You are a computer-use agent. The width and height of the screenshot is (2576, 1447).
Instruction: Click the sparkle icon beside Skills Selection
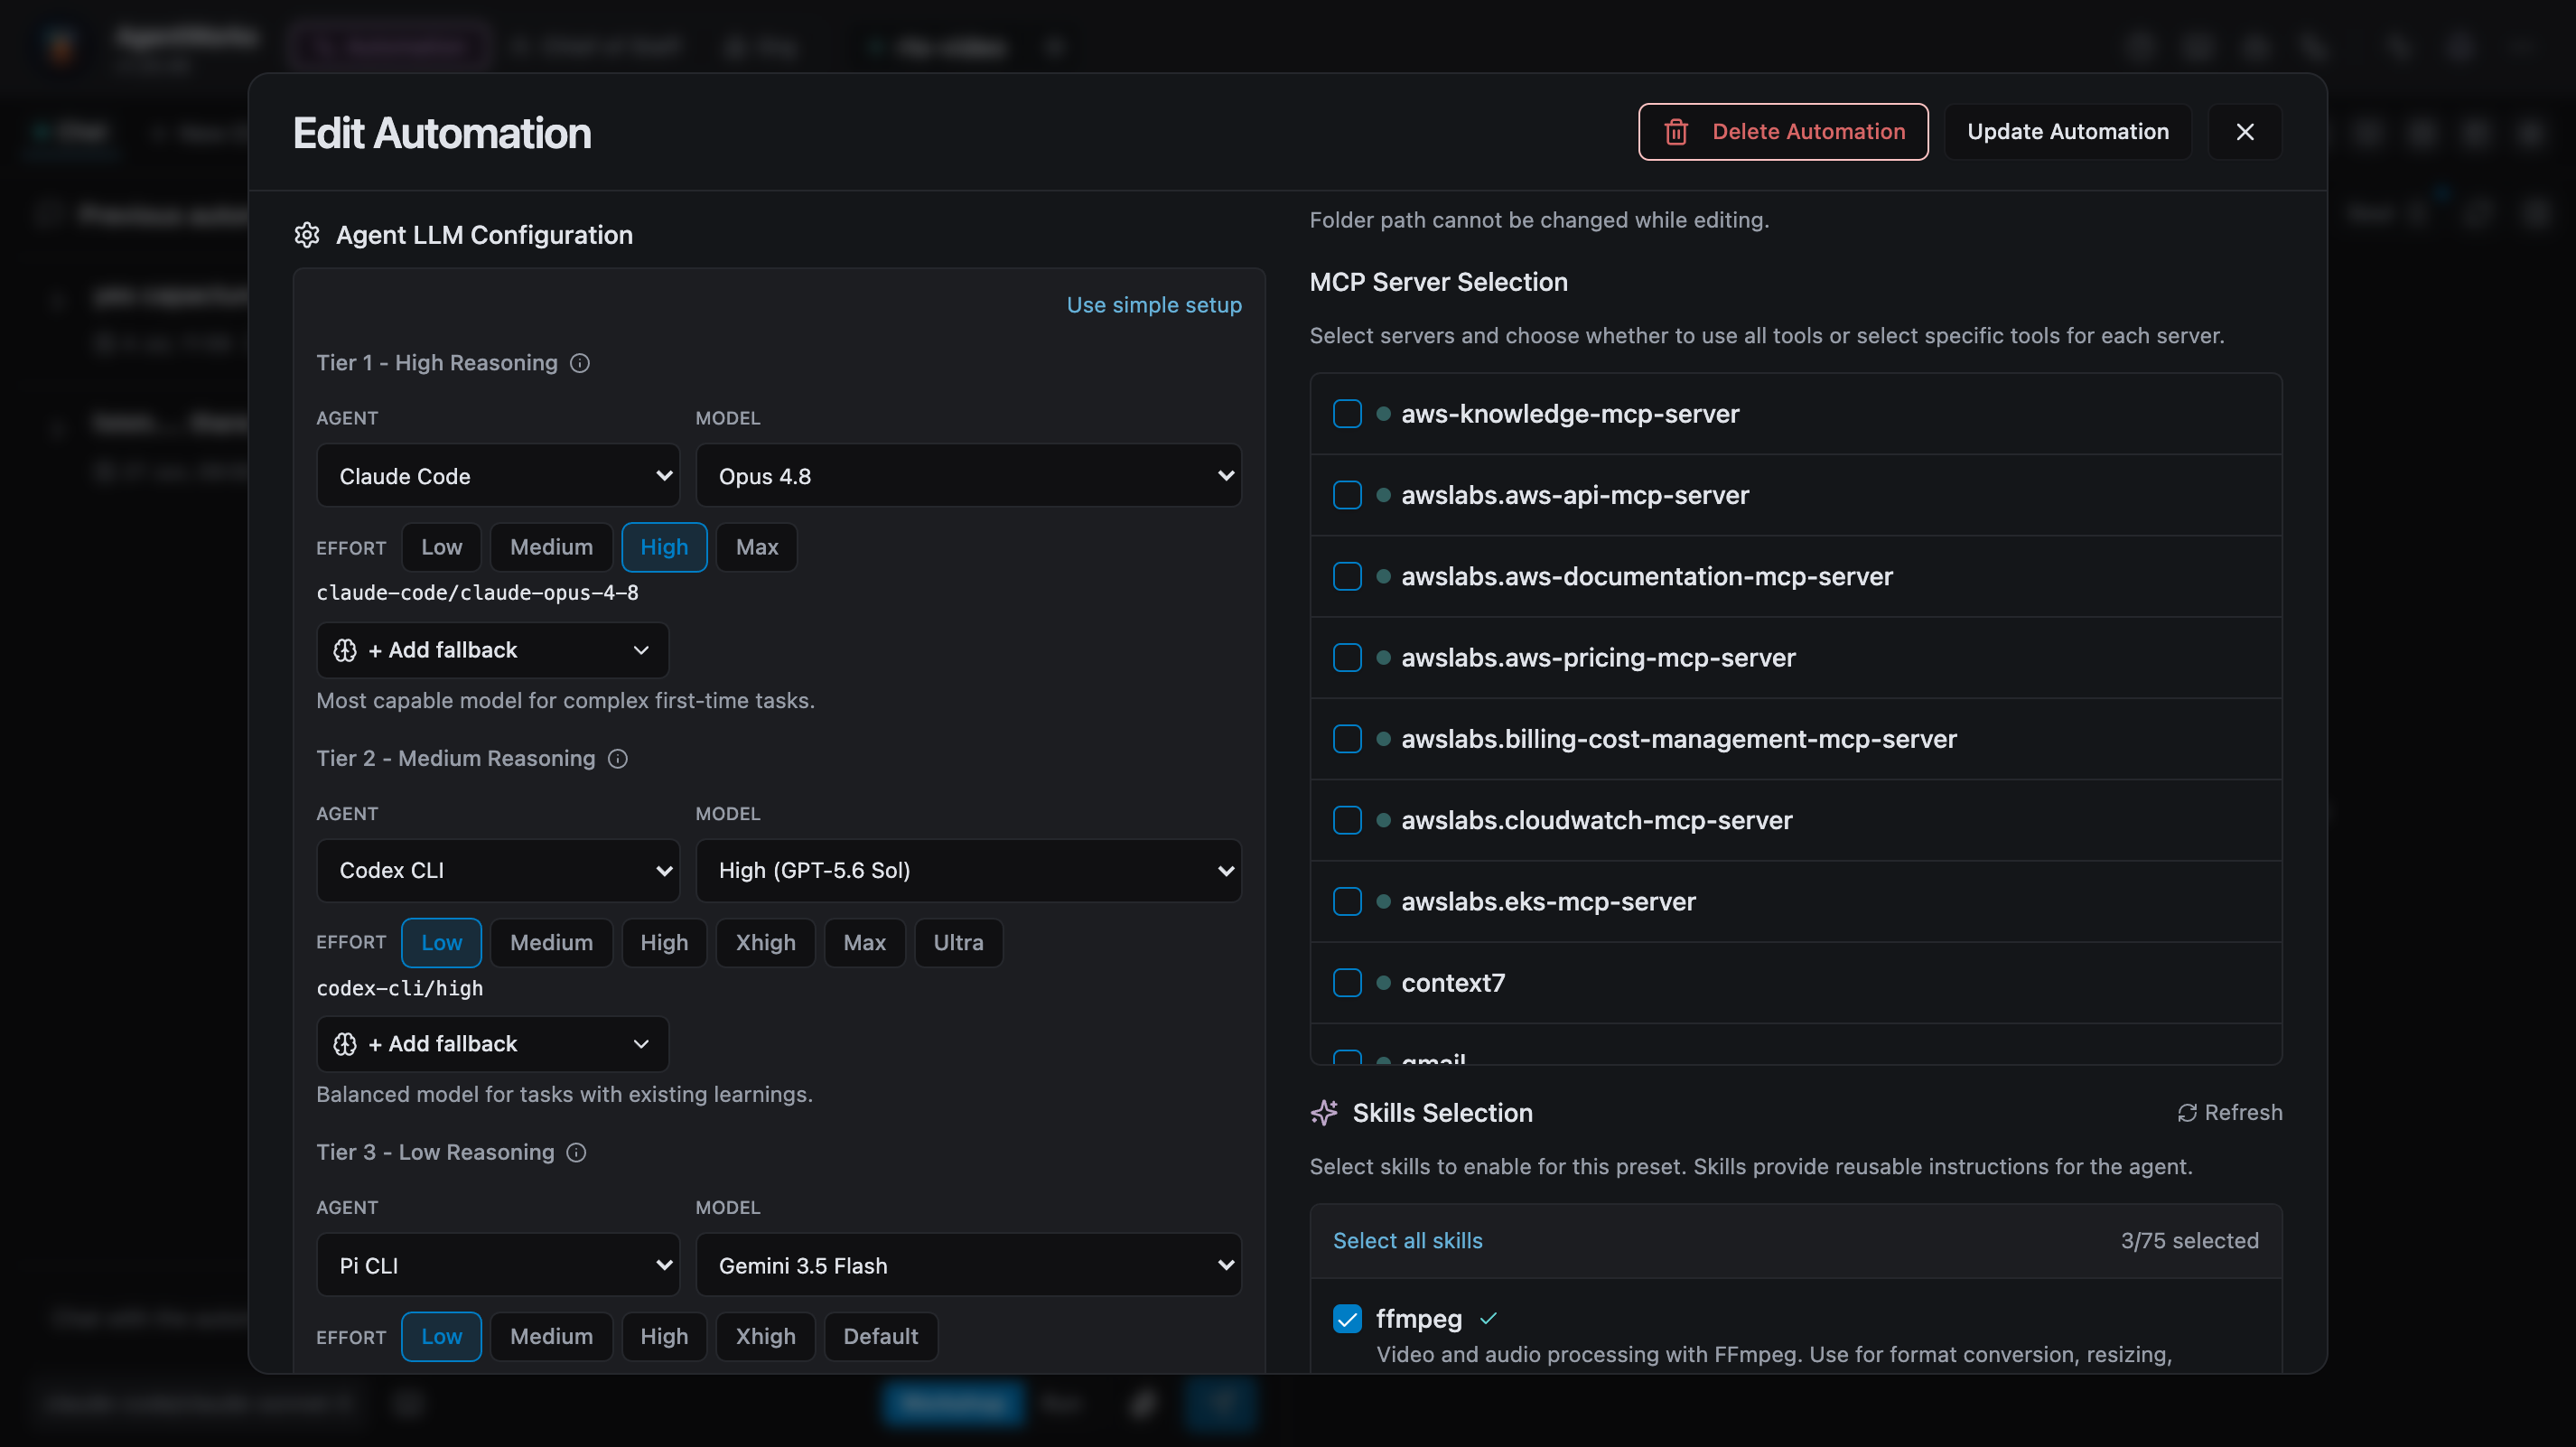1324,1113
